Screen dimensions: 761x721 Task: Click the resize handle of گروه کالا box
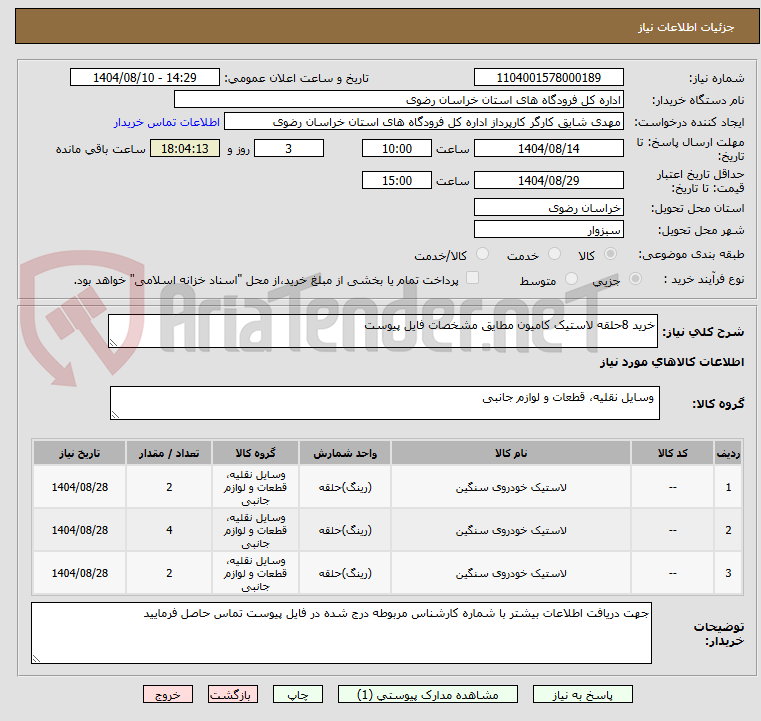(115, 415)
